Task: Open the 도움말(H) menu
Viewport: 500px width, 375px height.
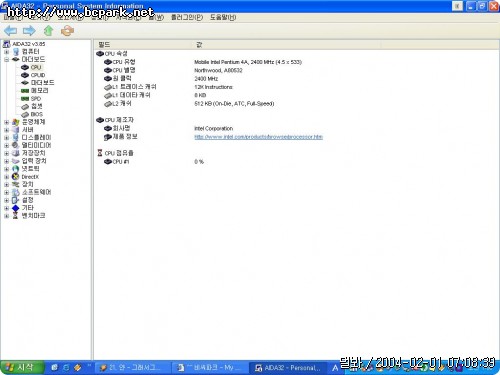Action: (x=223, y=17)
